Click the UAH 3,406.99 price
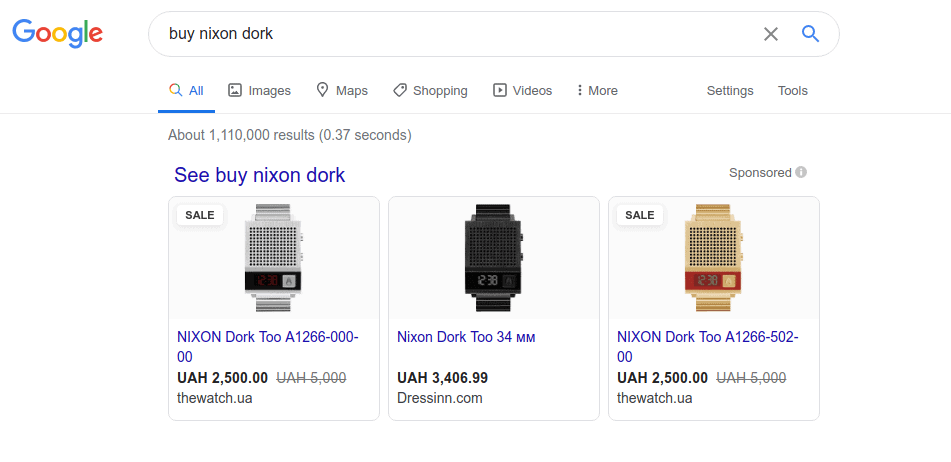Viewport: 951px width, 462px height. 443,378
